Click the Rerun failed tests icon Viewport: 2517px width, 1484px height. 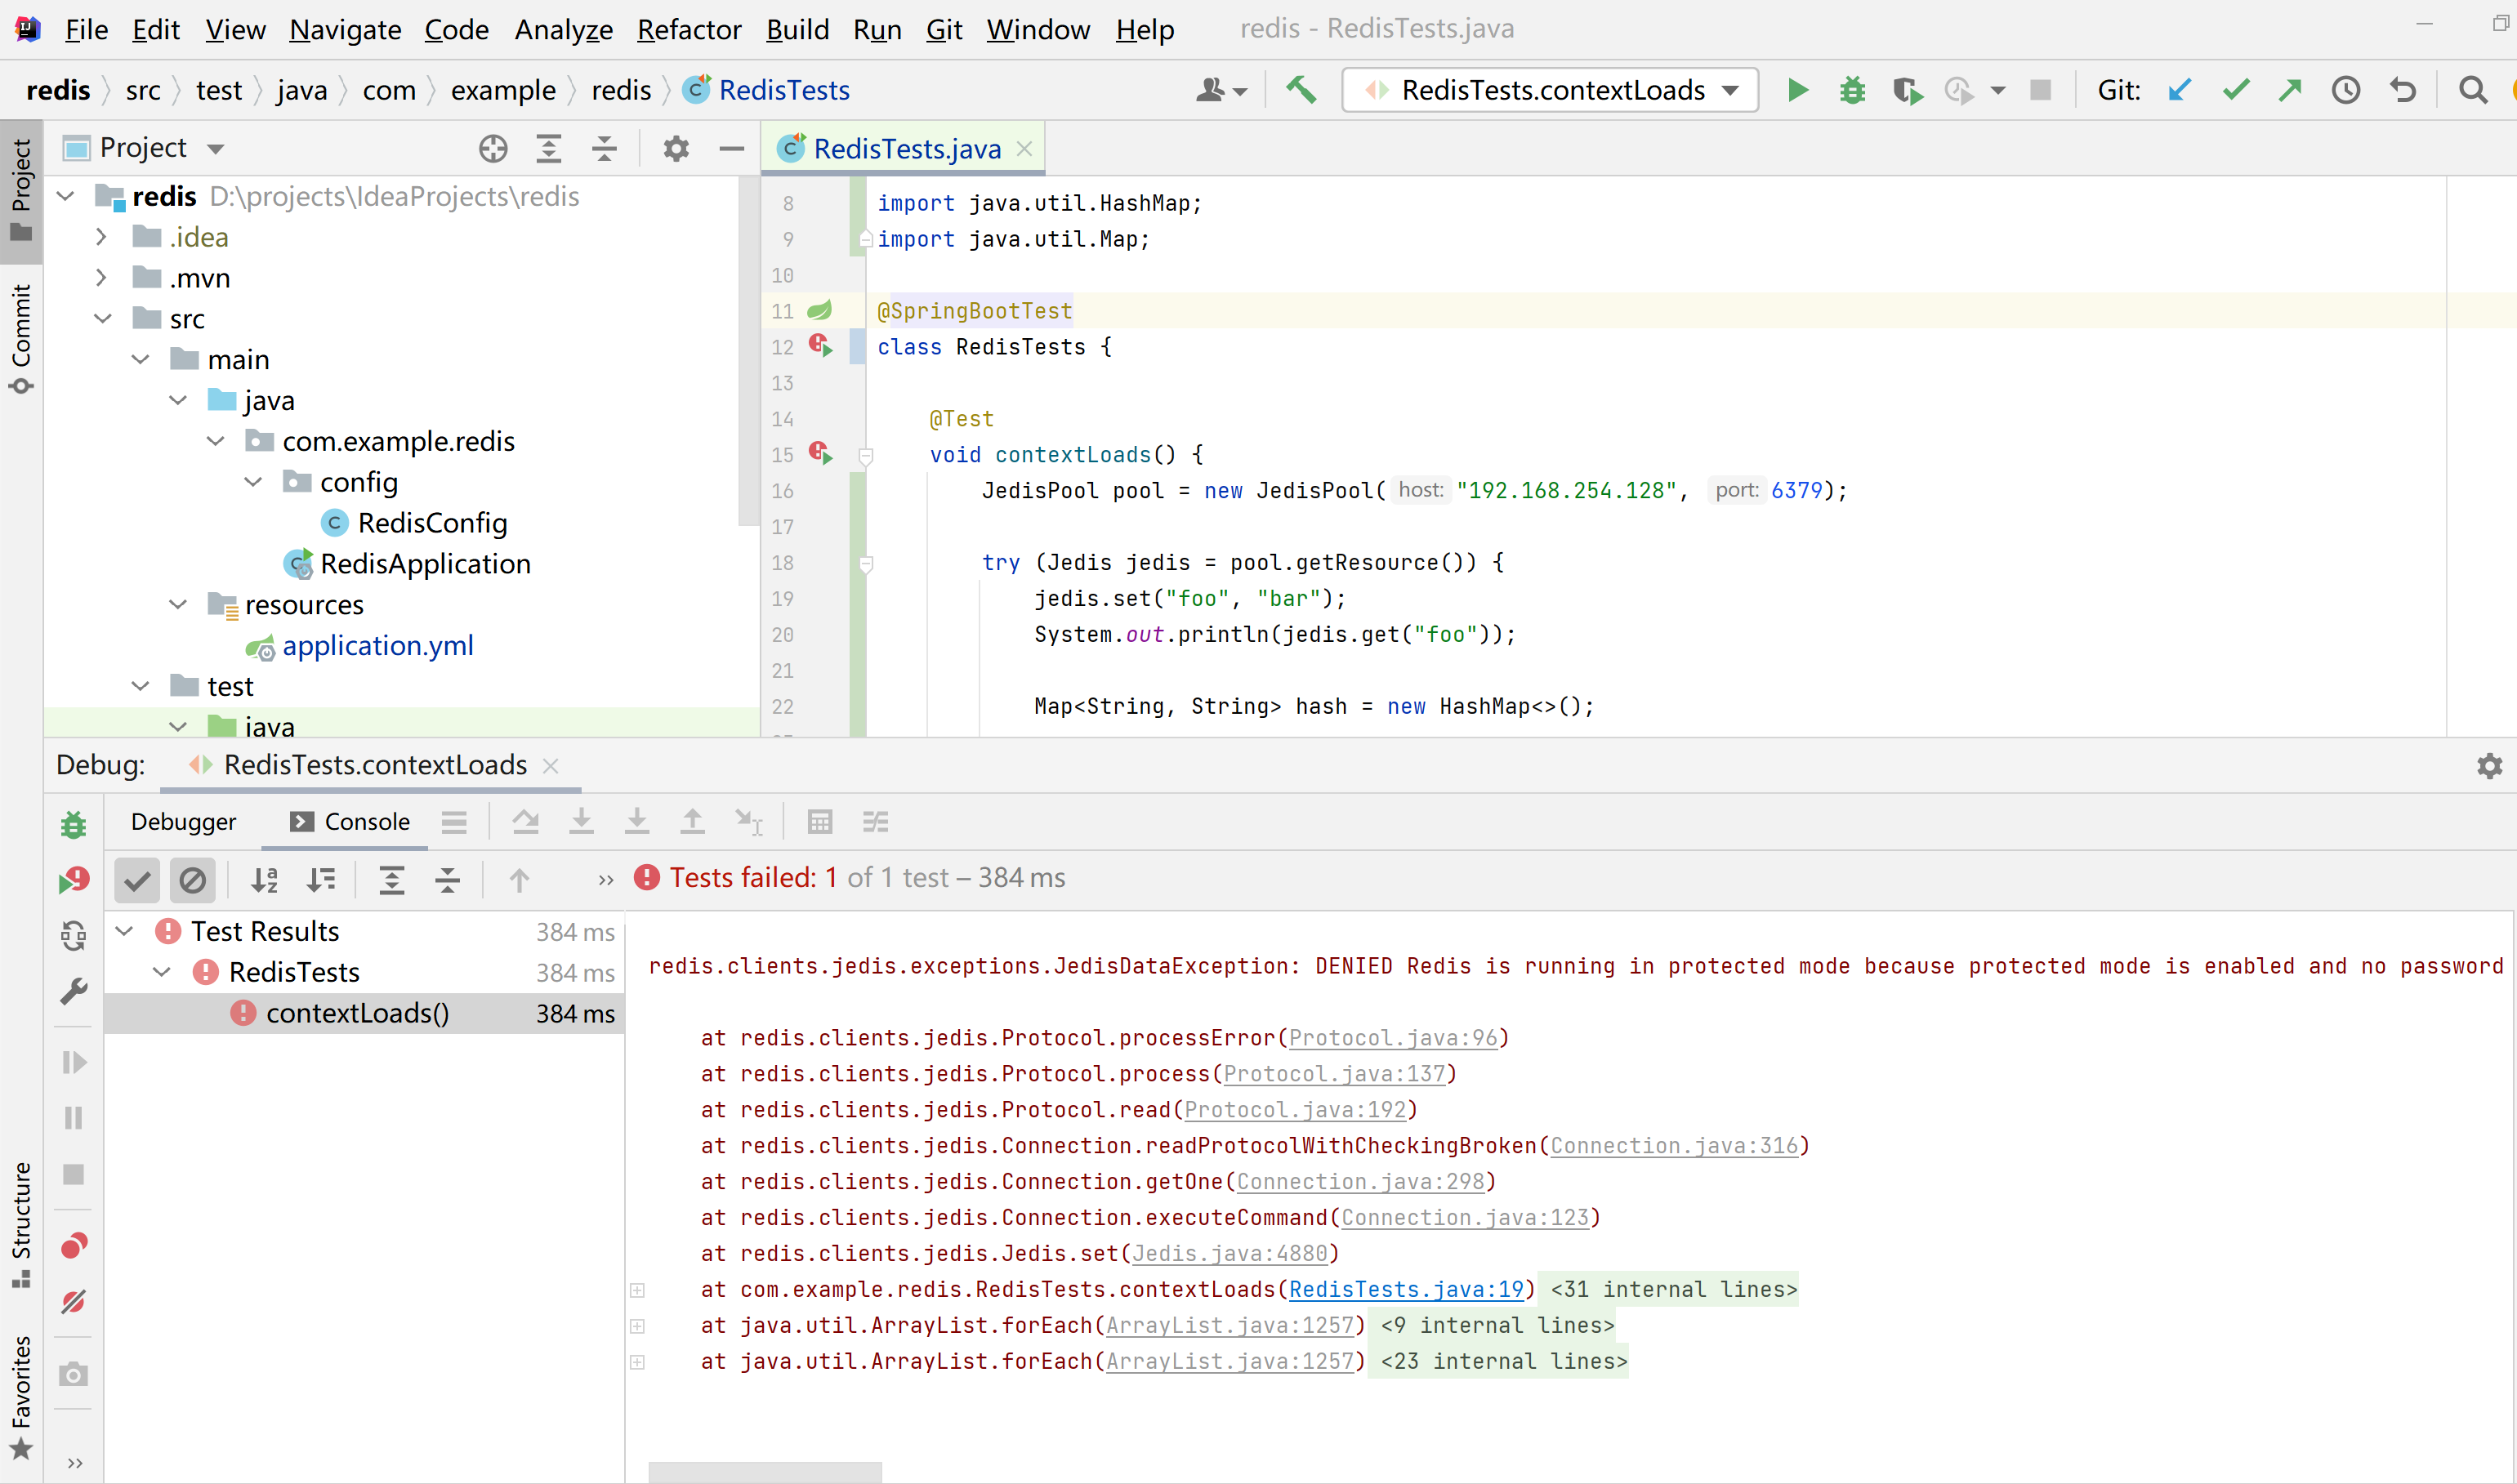[73, 880]
